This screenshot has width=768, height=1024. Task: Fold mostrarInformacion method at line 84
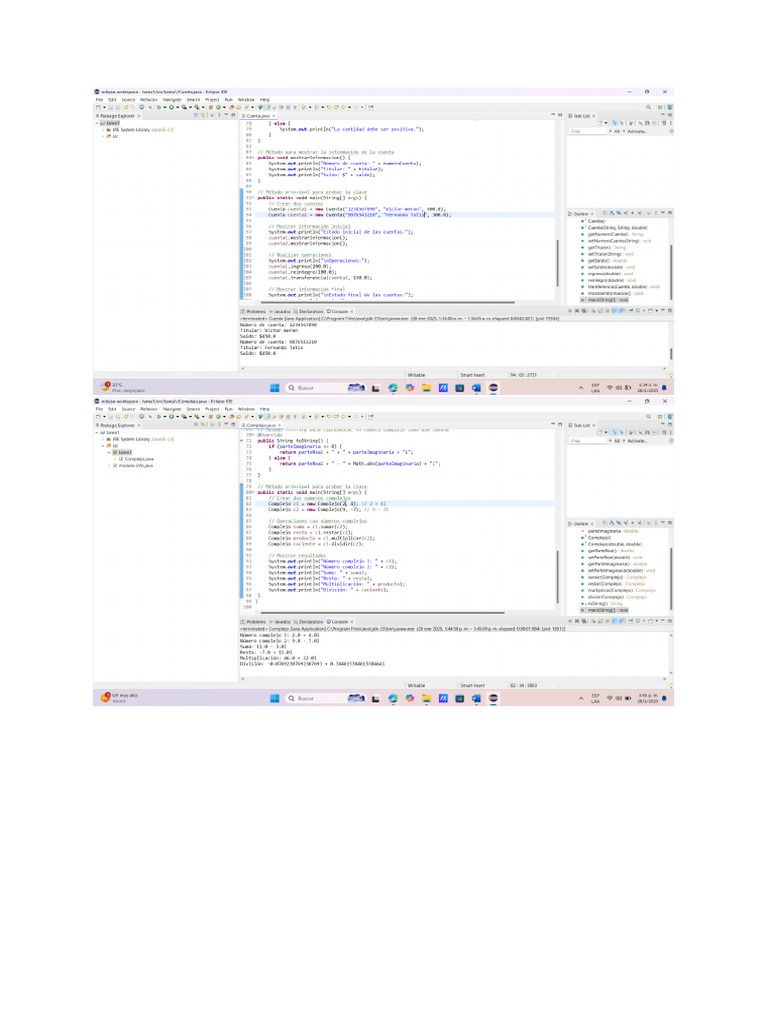click(253, 157)
